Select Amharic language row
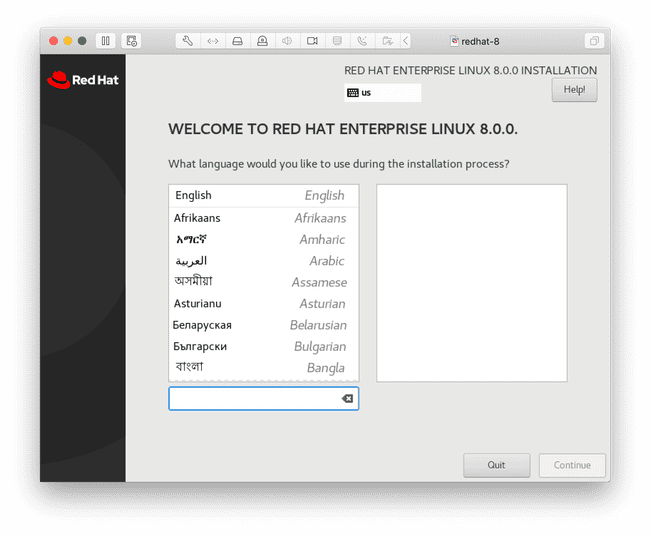 pyautogui.click(x=264, y=240)
